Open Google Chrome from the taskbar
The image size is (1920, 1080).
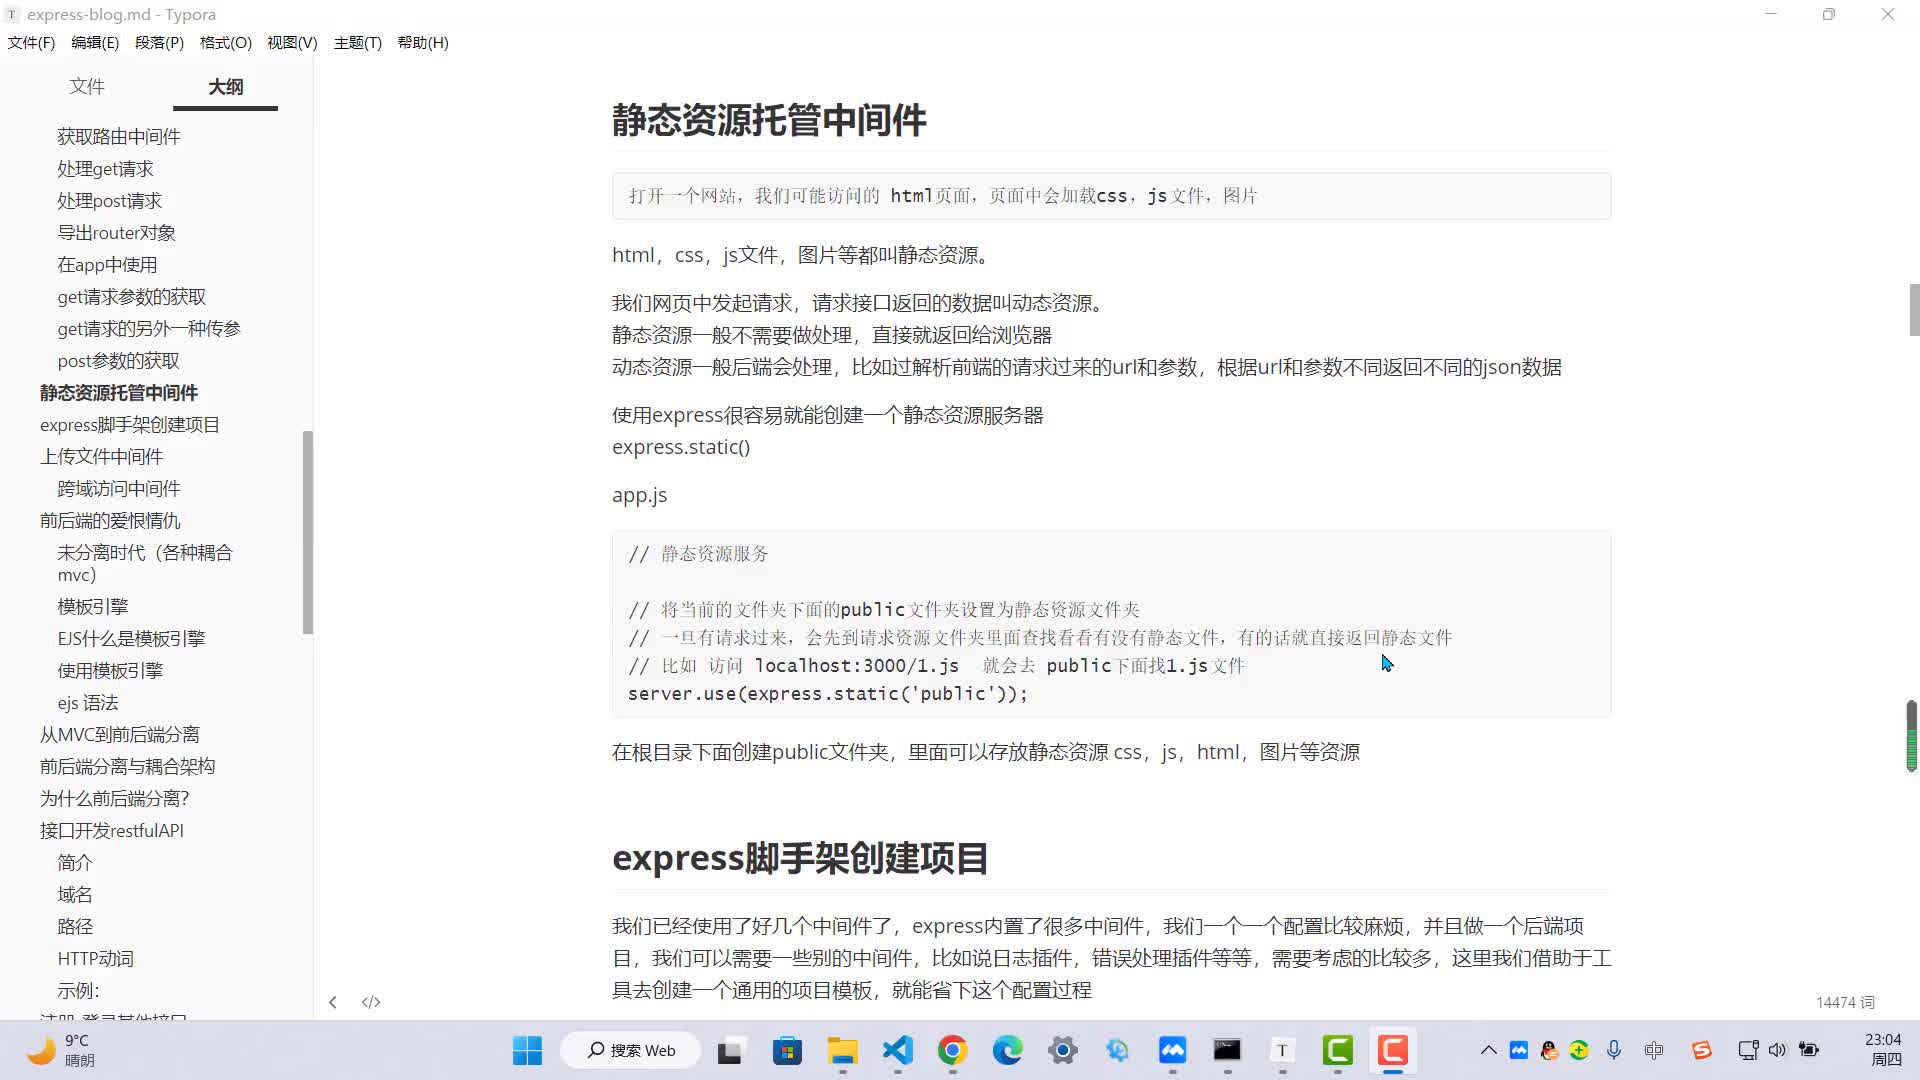tap(952, 1050)
